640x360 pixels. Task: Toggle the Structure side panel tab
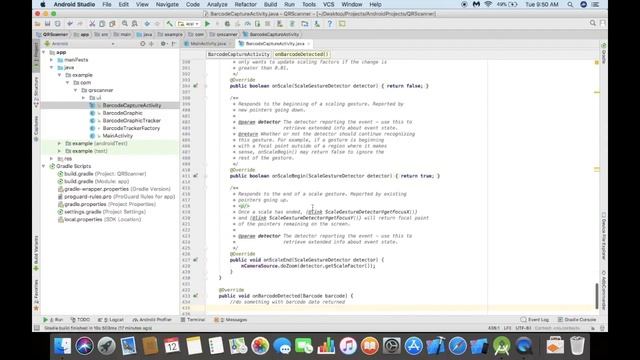36,92
